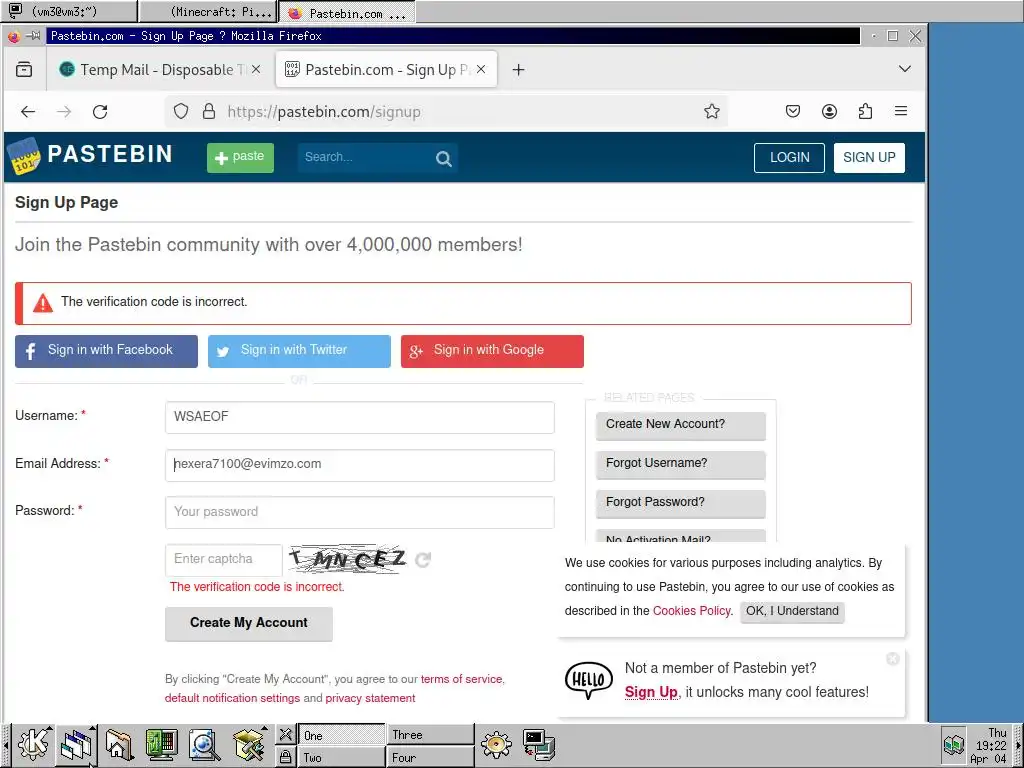Expand the list all tabs chevron
This screenshot has width=1024, height=768.
click(904, 69)
